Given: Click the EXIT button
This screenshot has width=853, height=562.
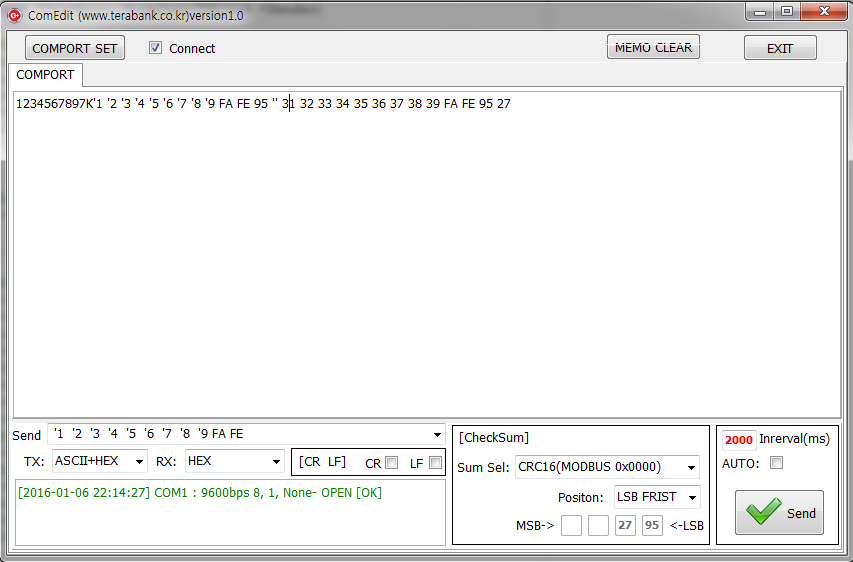Looking at the screenshot, I should coord(779,48).
